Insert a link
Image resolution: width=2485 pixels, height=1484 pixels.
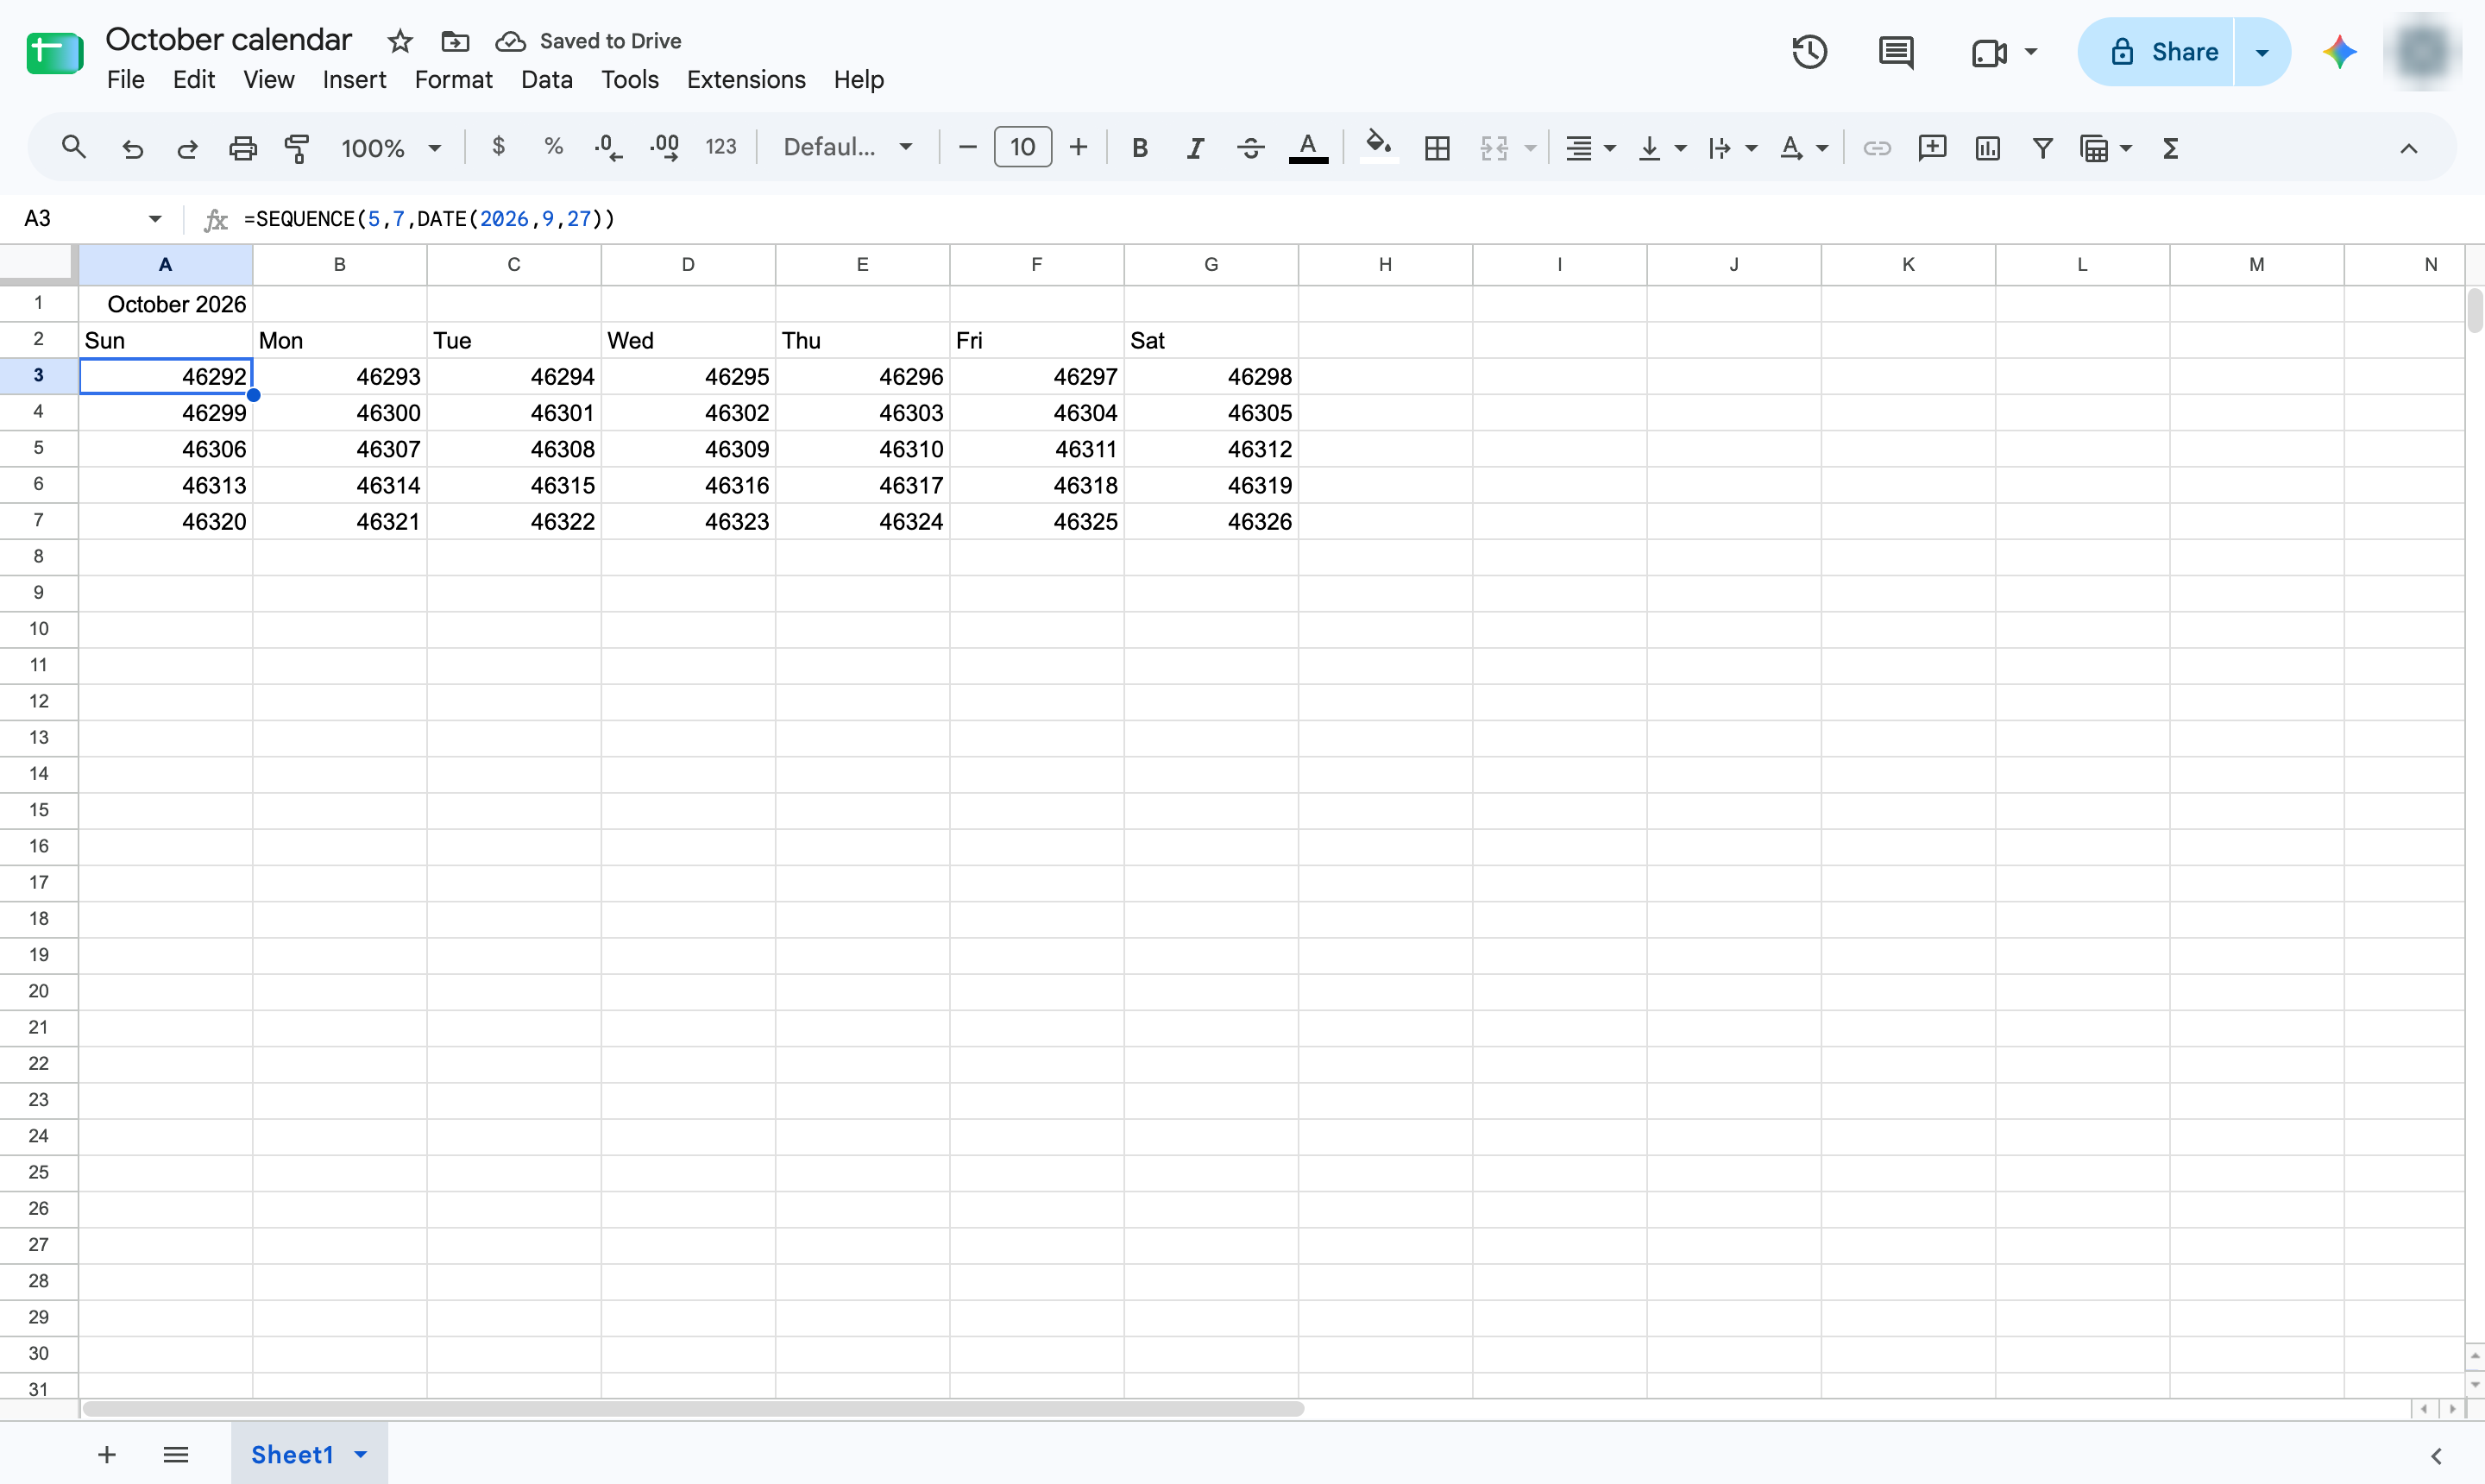pos(1876,148)
